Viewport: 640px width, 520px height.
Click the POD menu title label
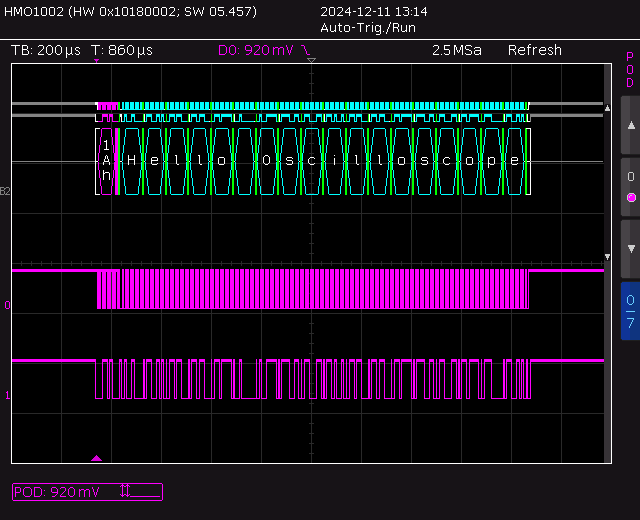point(630,72)
